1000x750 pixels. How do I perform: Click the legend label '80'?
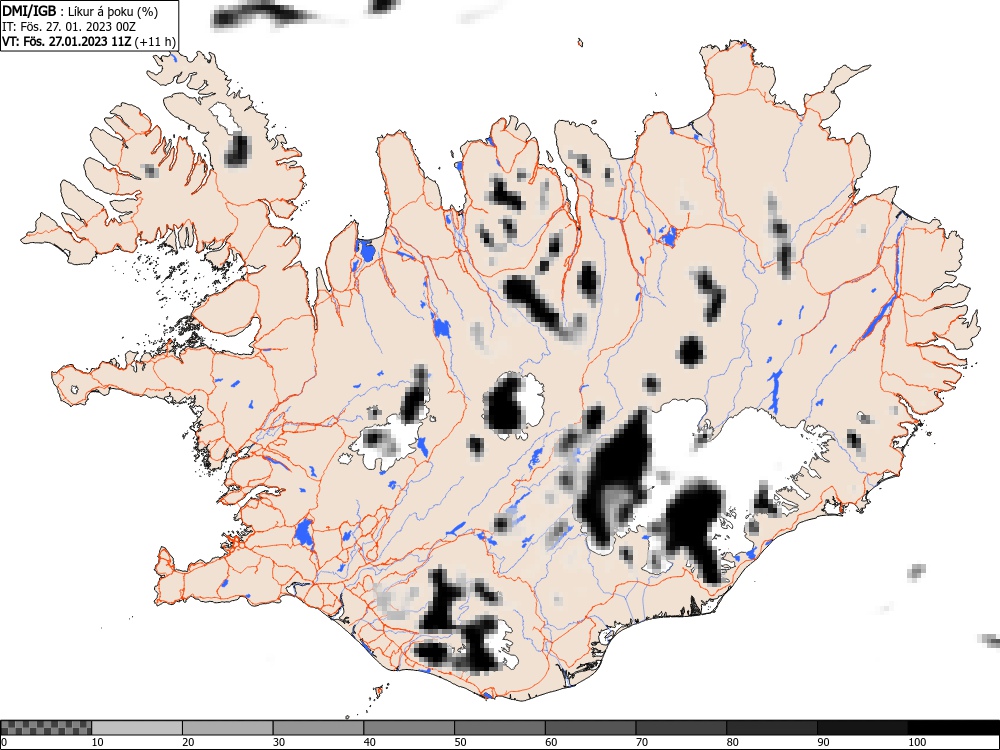click(732, 742)
